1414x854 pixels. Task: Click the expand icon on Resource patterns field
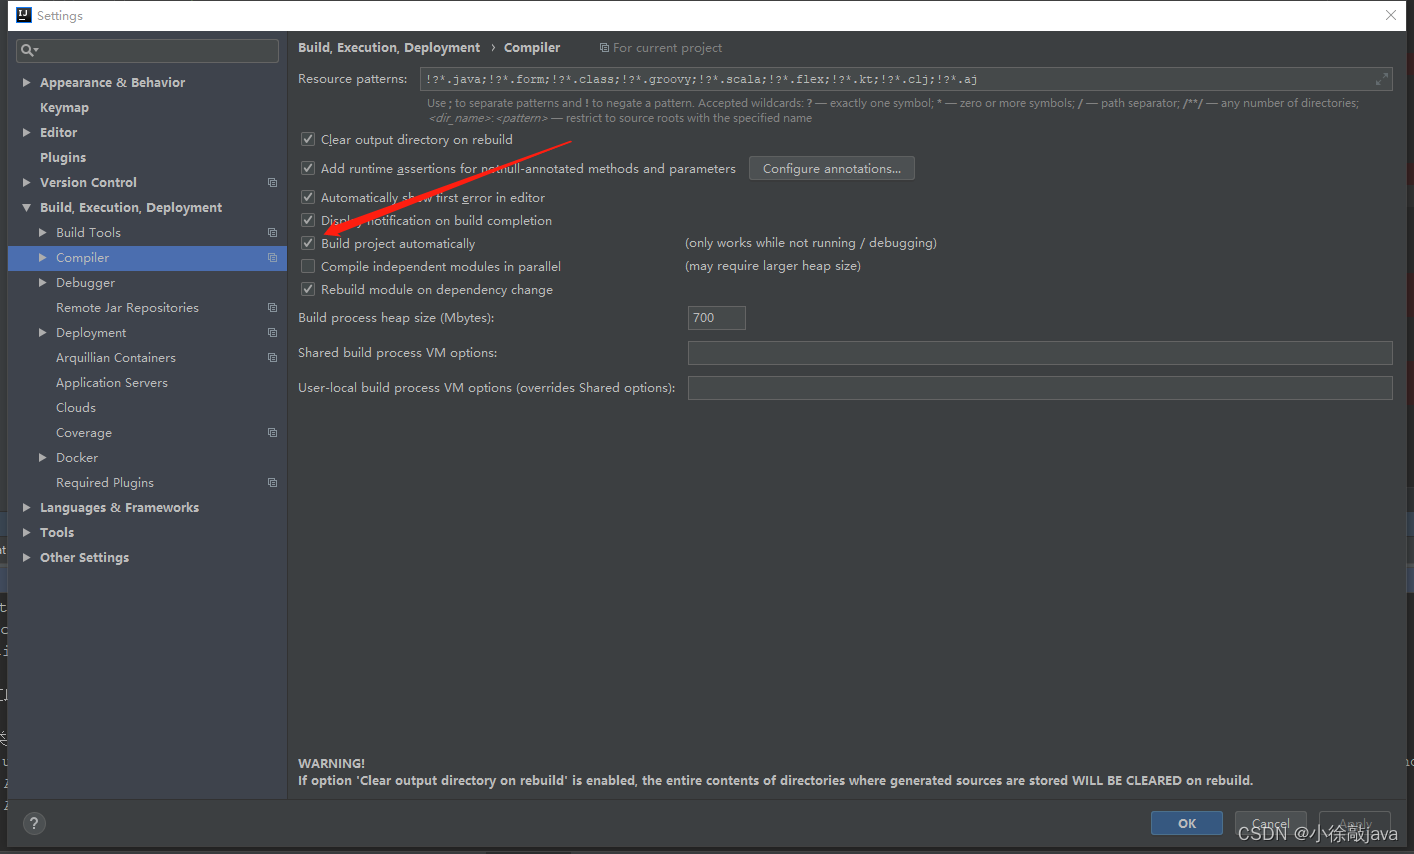click(x=1383, y=78)
